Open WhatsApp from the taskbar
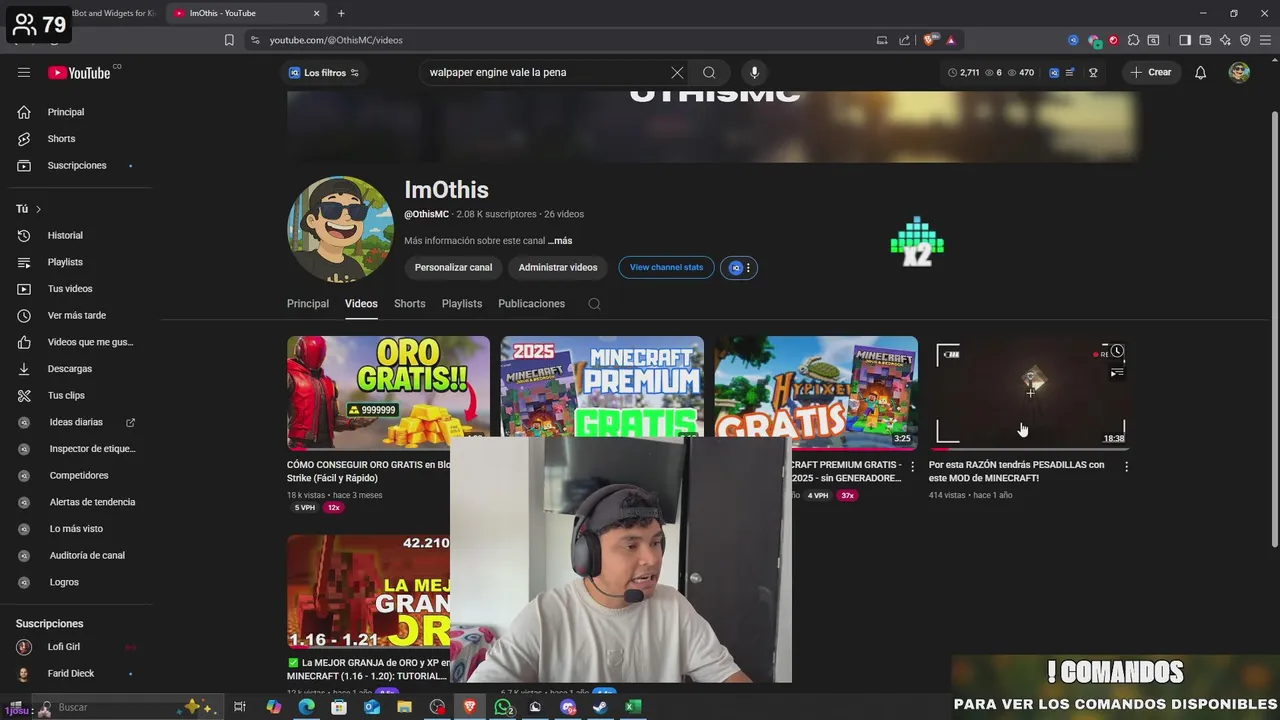This screenshot has width=1280, height=720. (503, 707)
